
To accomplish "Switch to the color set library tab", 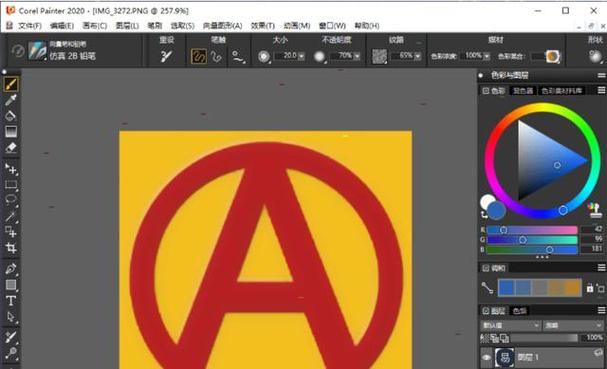I will (x=561, y=91).
